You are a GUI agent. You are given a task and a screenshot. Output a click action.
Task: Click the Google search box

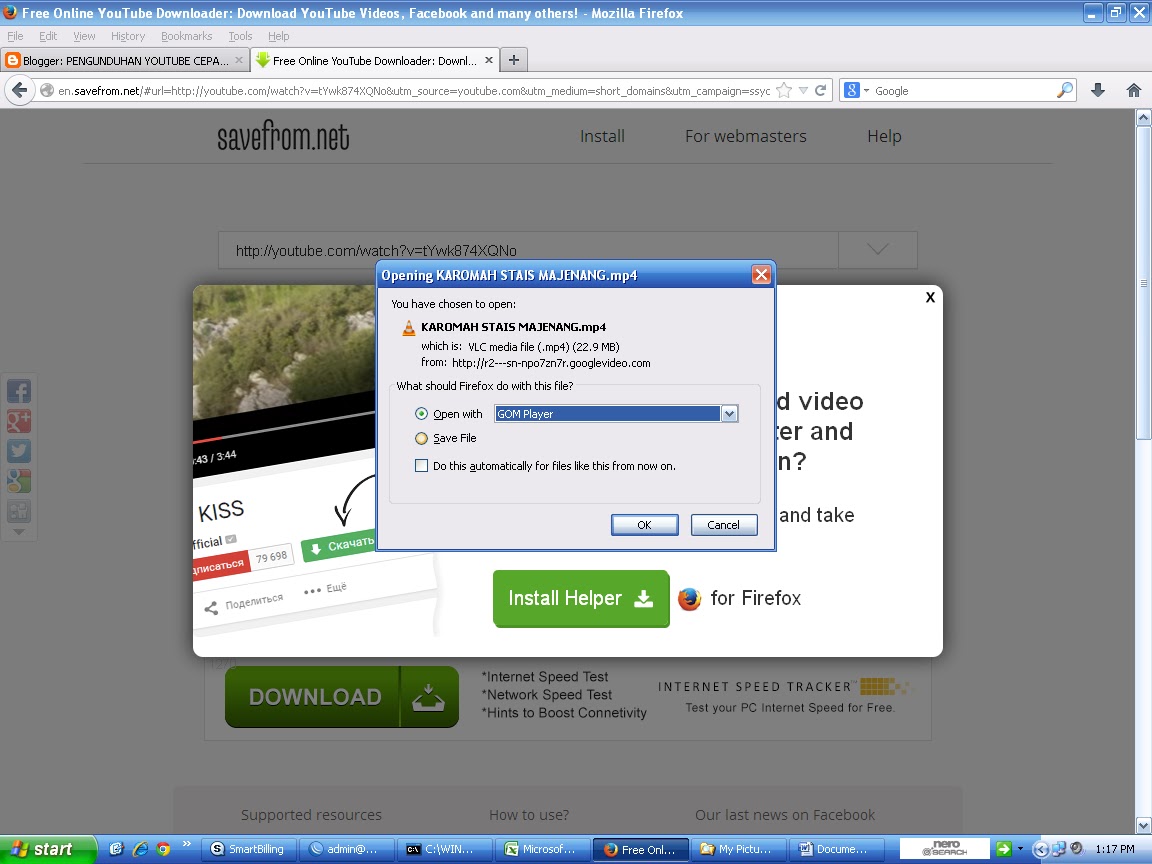964,90
